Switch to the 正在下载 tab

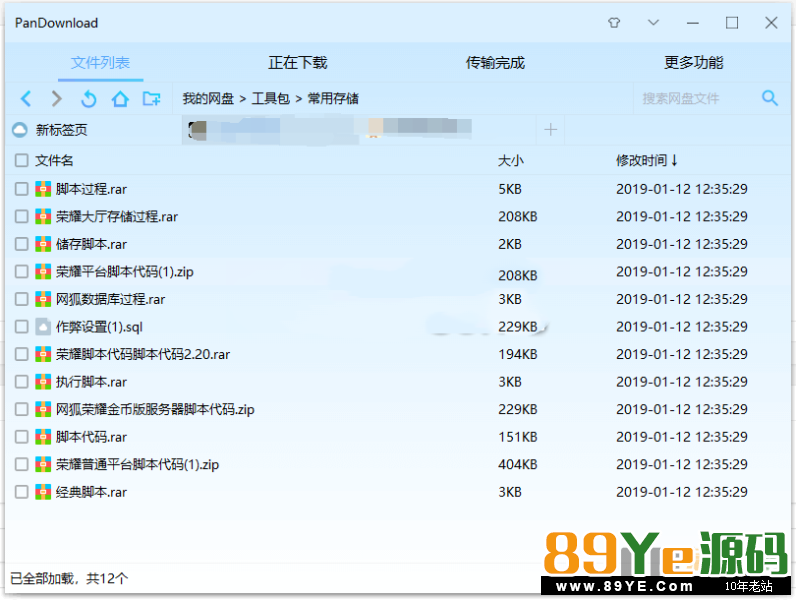[297, 63]
